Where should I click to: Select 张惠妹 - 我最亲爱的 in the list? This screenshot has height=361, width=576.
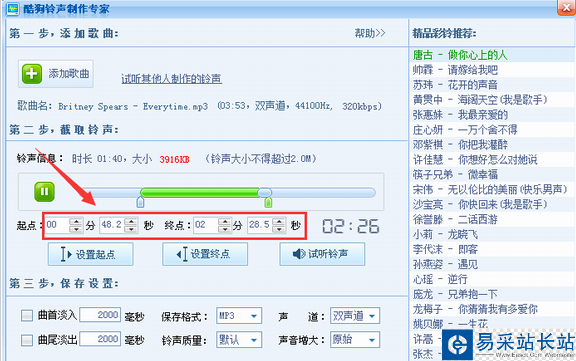pyautogui.click(x=492, y=115)
